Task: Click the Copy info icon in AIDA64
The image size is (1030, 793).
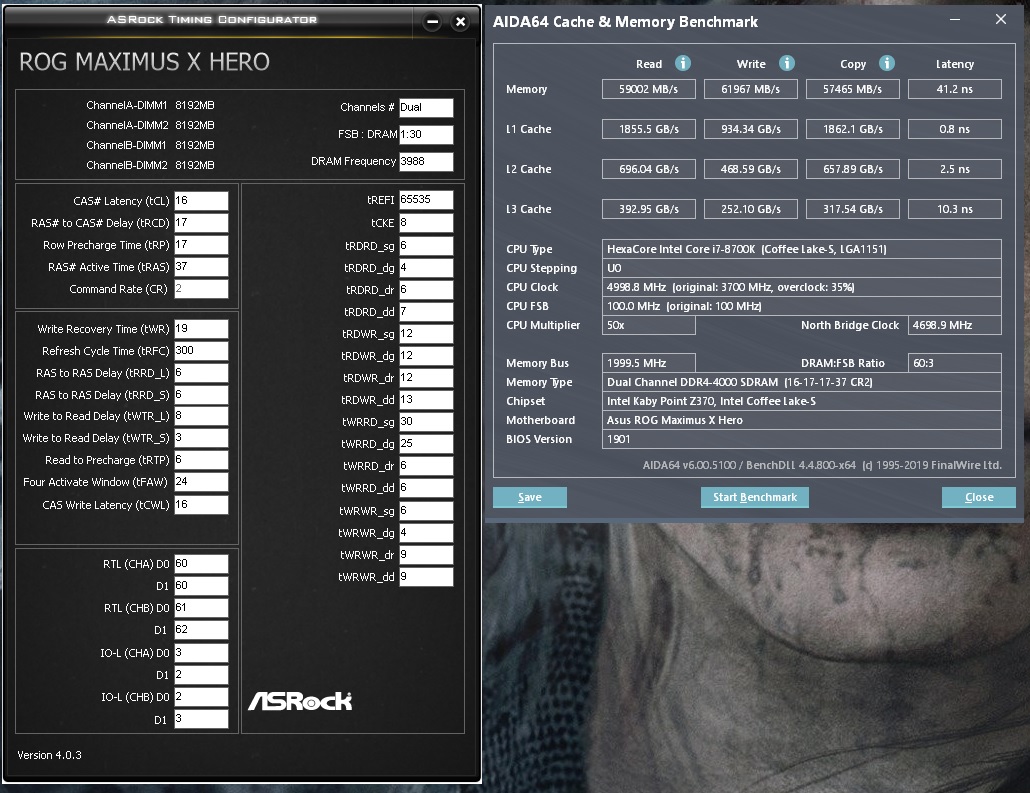Action: point(887,63)
